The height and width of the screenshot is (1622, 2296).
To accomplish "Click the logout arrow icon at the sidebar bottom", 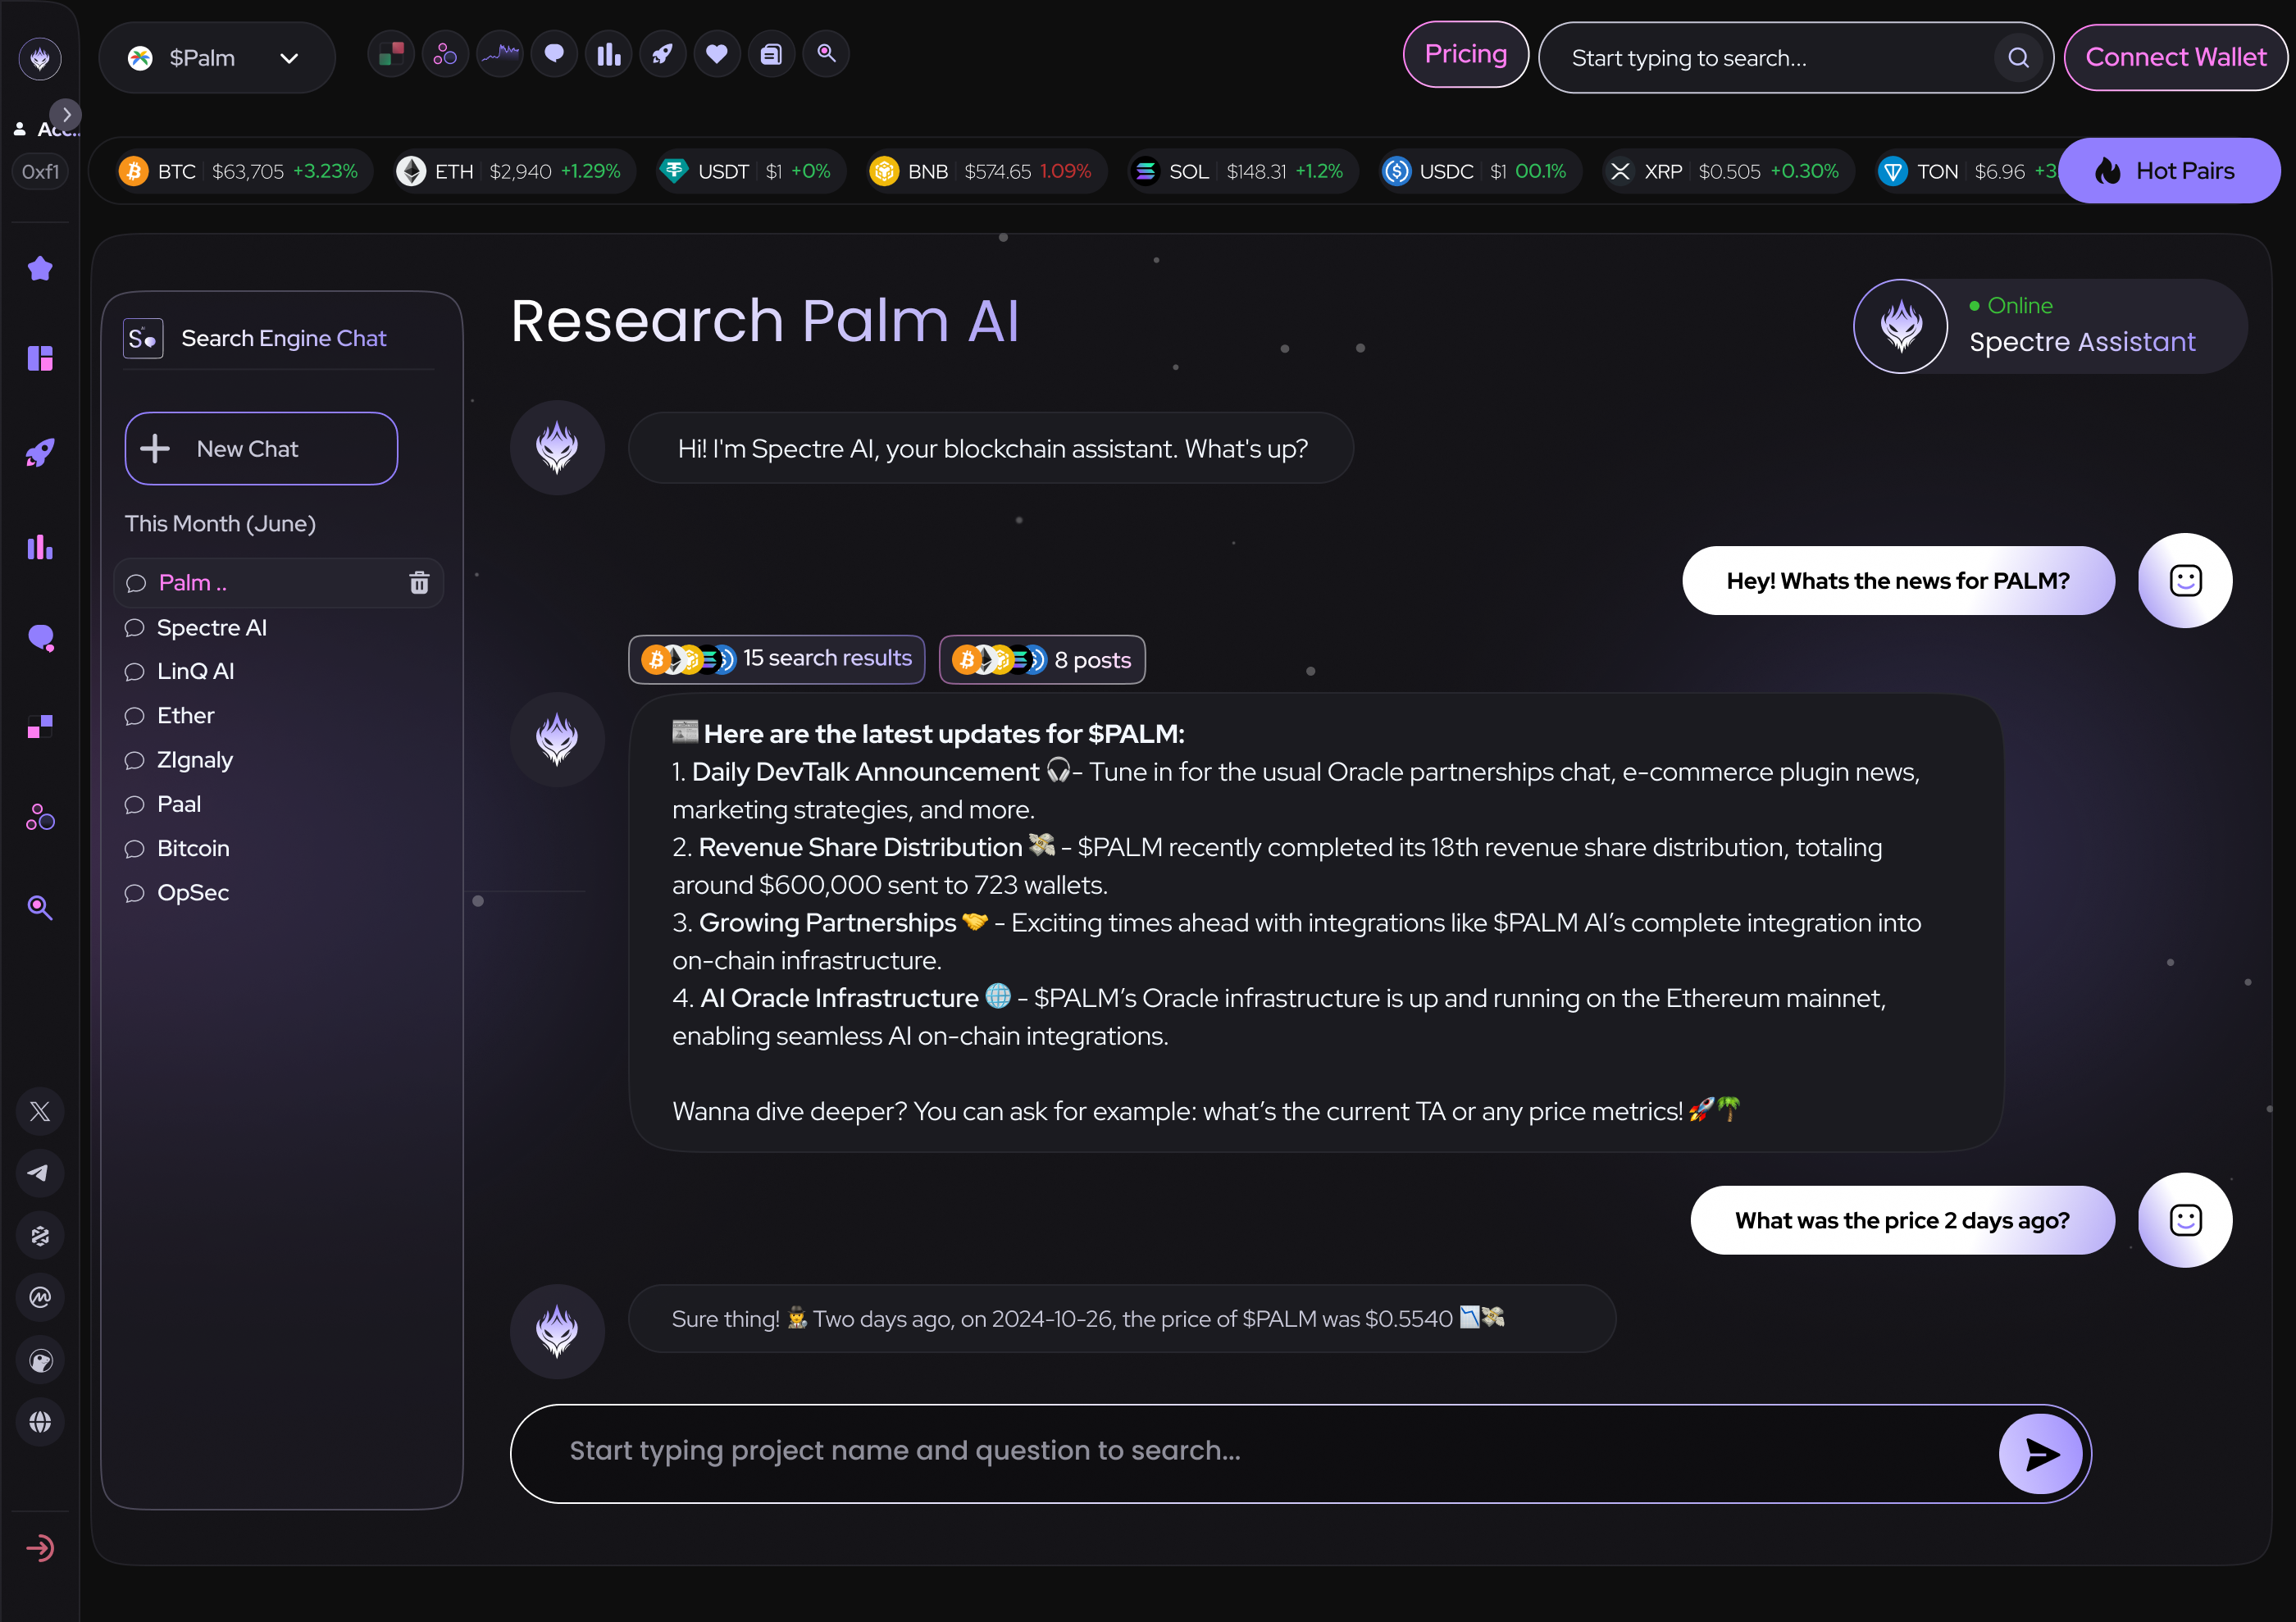I will [40, 1548].
